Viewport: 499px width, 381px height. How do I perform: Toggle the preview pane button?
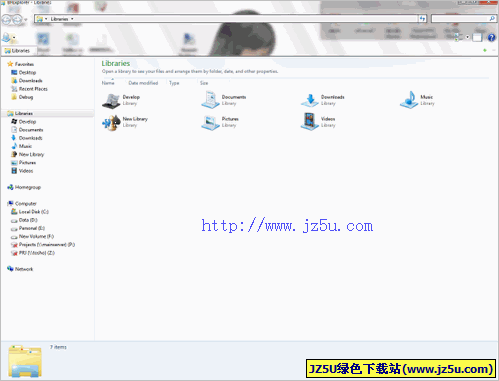[477, 38]
